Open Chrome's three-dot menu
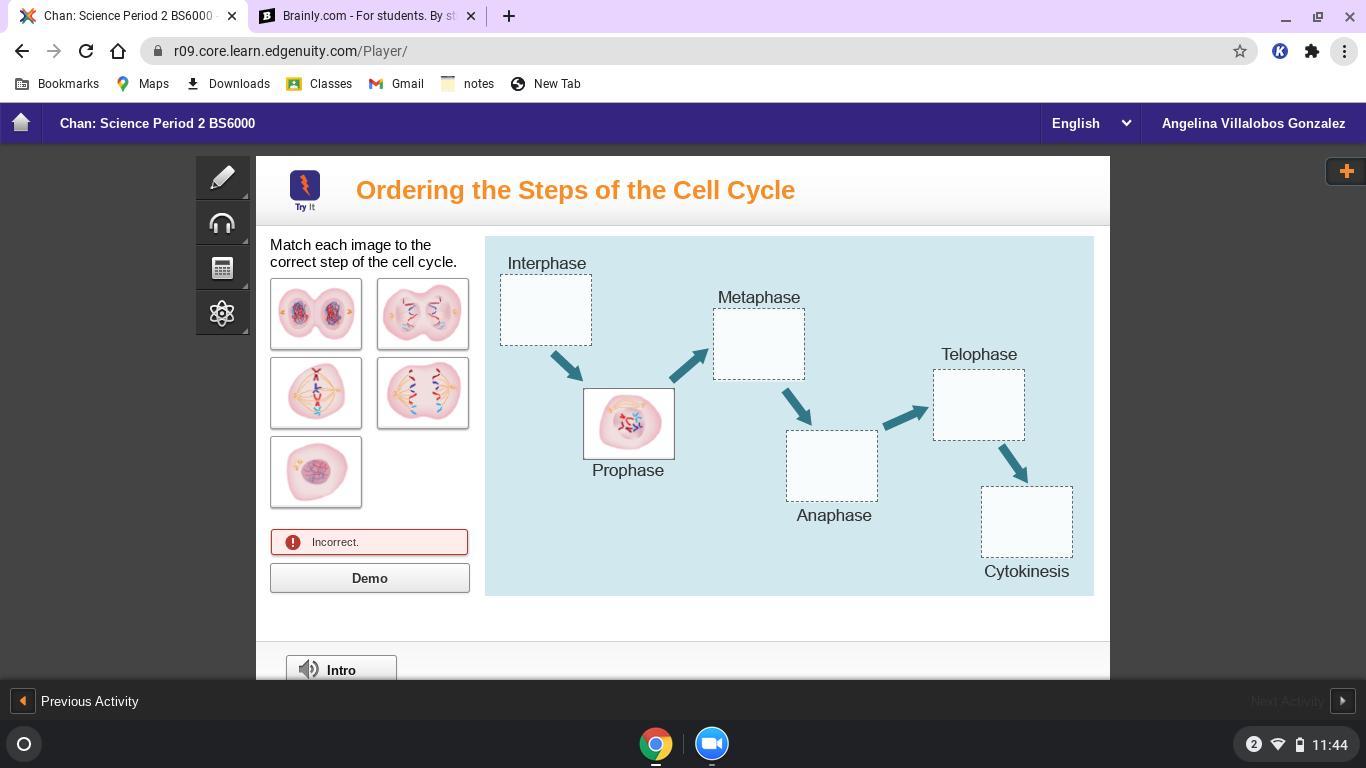Image resolution: width=1366 pixels, height=768 pixels. point(1343,51)
